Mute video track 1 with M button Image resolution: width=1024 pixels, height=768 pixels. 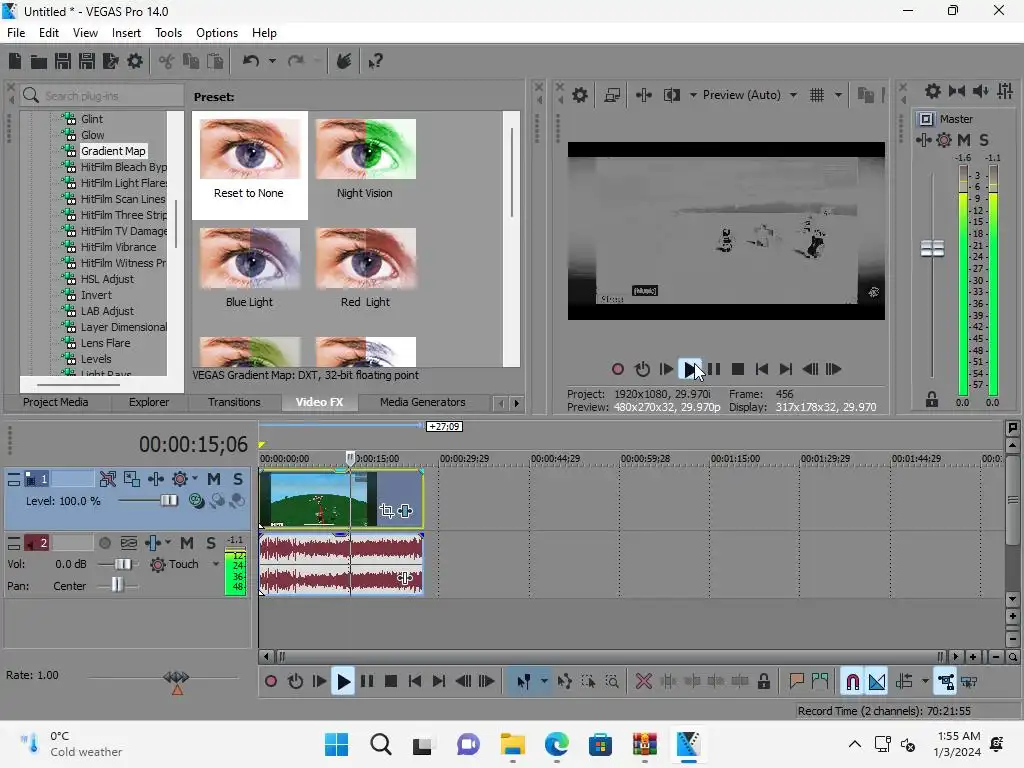click(x=214, y=479)
